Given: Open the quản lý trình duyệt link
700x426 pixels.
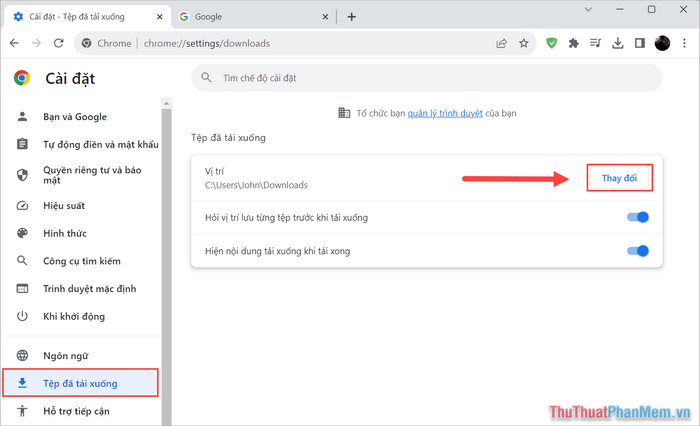Looking at the screenshot, I should (x=445, y=113).
